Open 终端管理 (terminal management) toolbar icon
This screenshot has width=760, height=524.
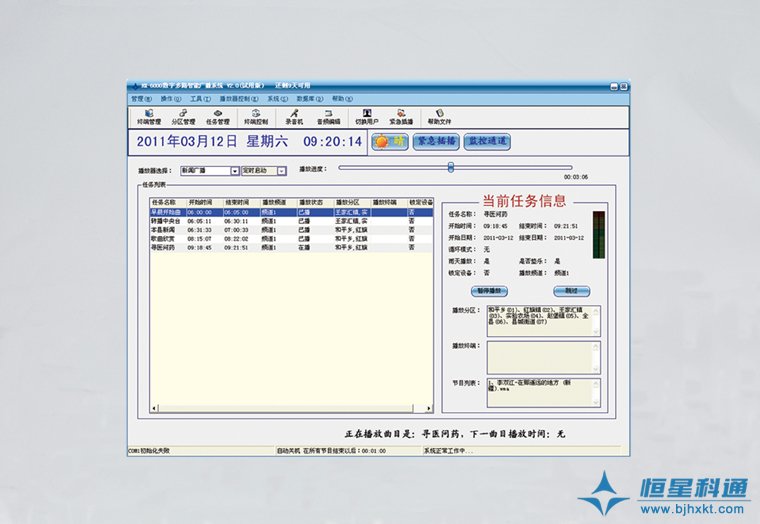click(x=148, y=116)
